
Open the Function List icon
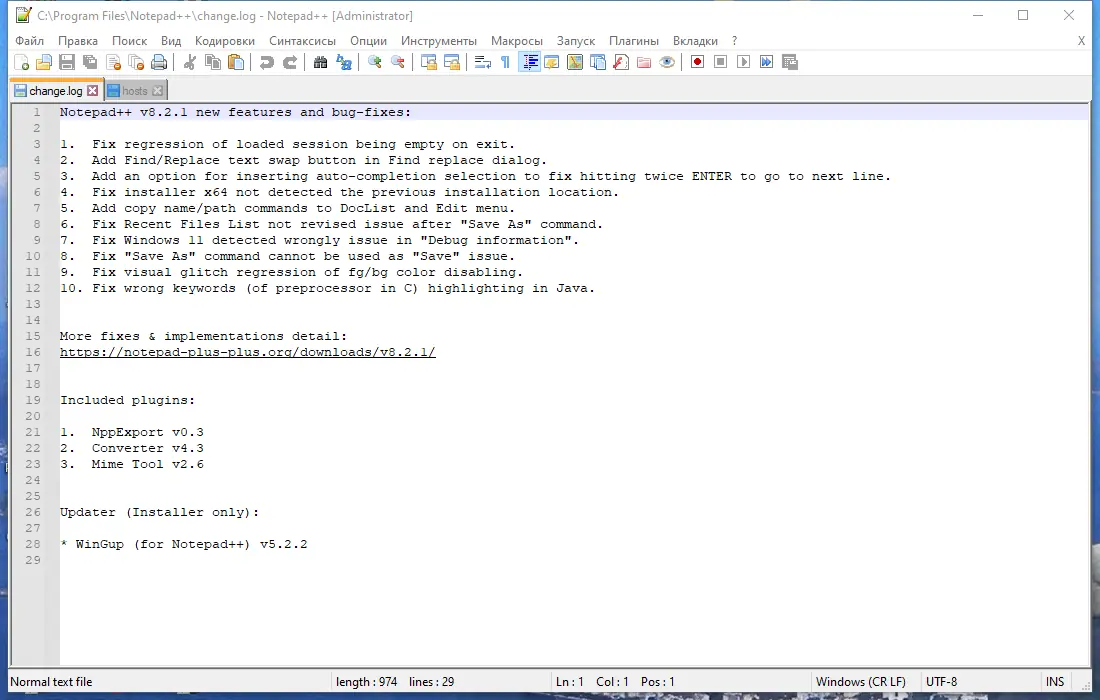click(621, 62)
